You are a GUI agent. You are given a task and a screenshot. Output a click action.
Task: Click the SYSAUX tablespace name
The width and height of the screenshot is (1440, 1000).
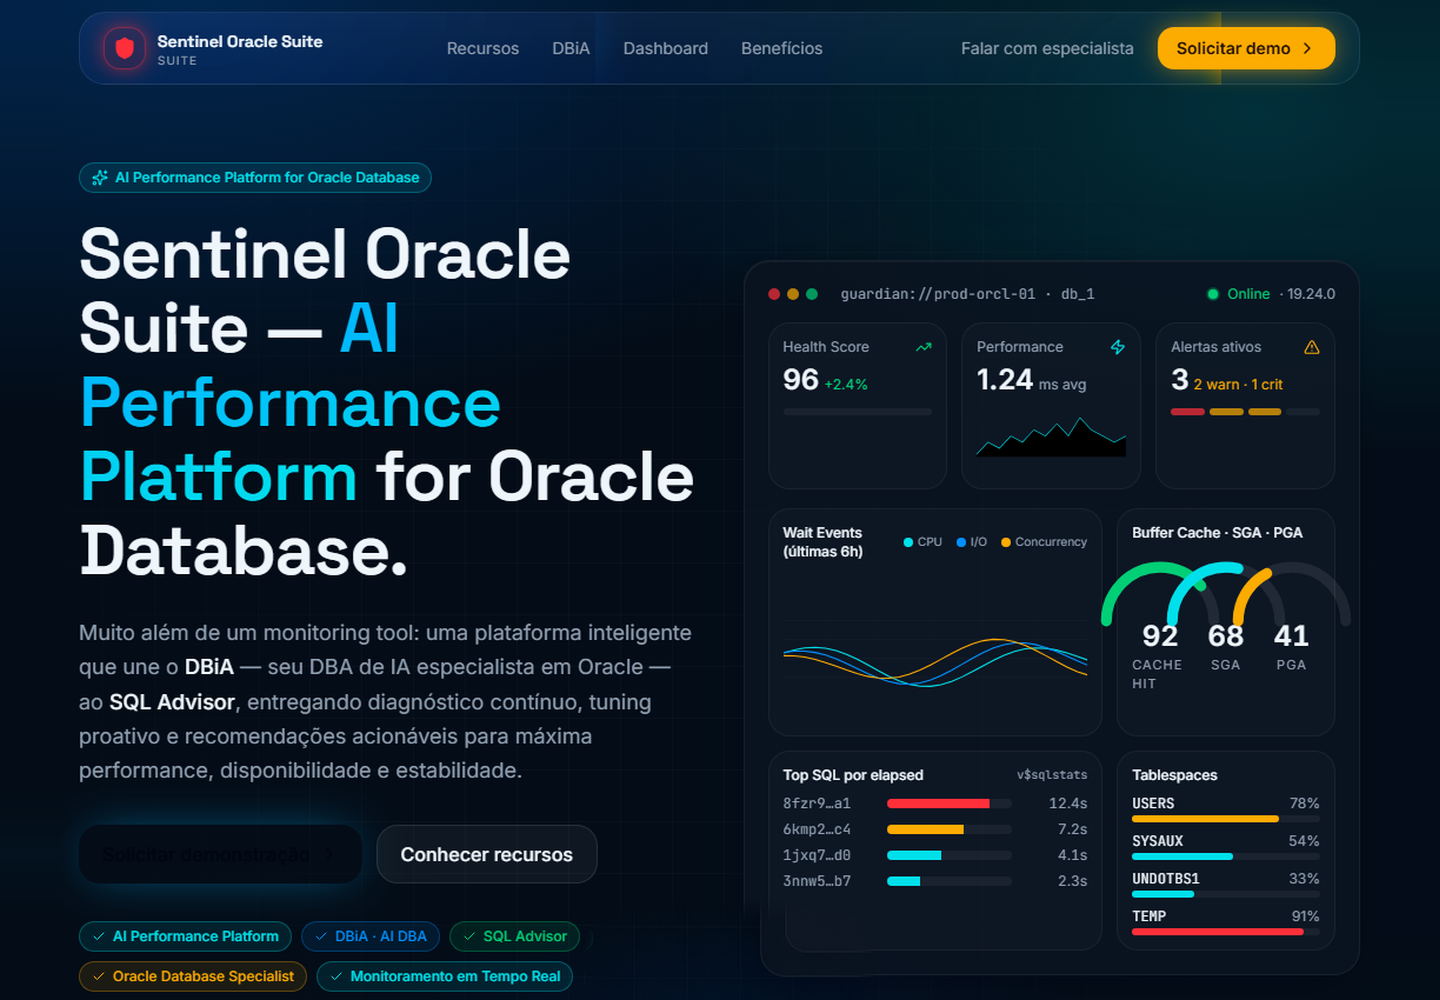coord(1158,841)
